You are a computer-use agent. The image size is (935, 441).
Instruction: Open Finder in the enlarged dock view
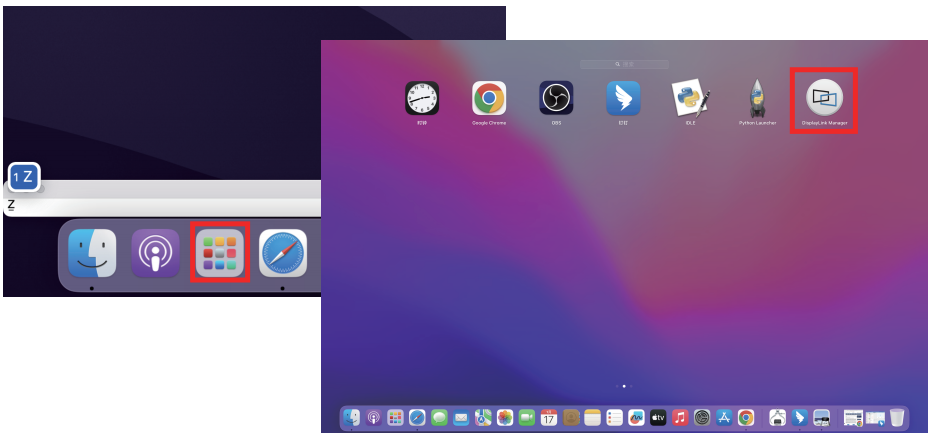click(92, 253)
